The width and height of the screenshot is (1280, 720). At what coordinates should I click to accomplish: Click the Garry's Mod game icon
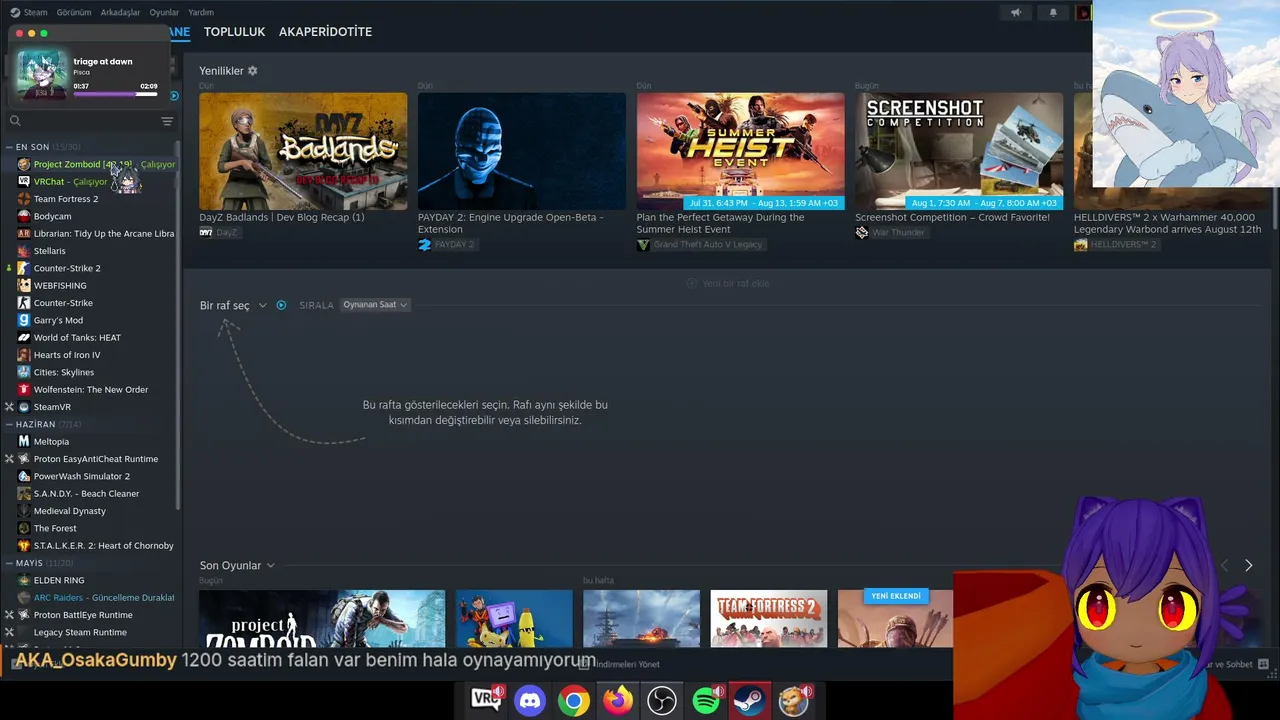[24, 320]
